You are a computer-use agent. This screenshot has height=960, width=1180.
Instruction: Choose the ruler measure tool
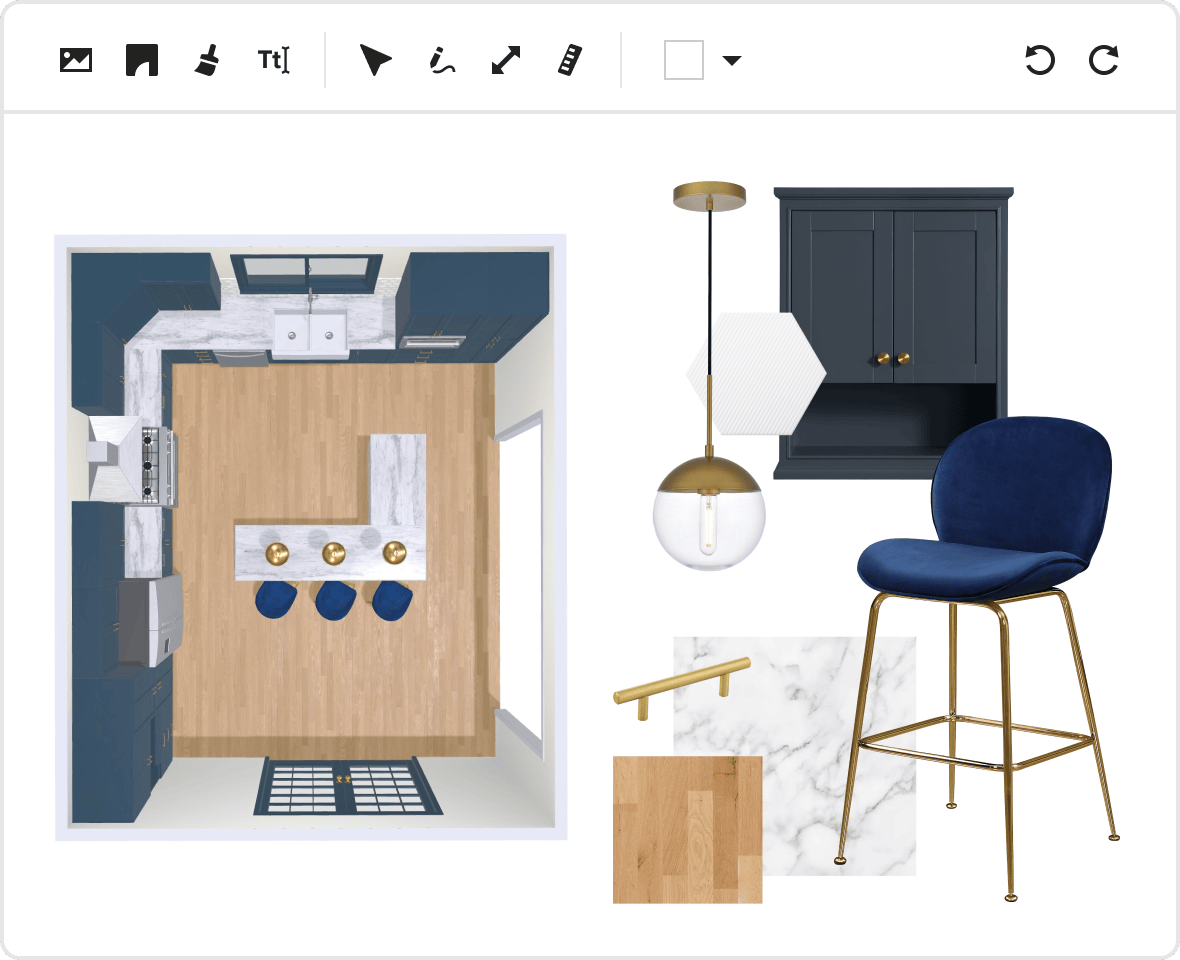570,60
